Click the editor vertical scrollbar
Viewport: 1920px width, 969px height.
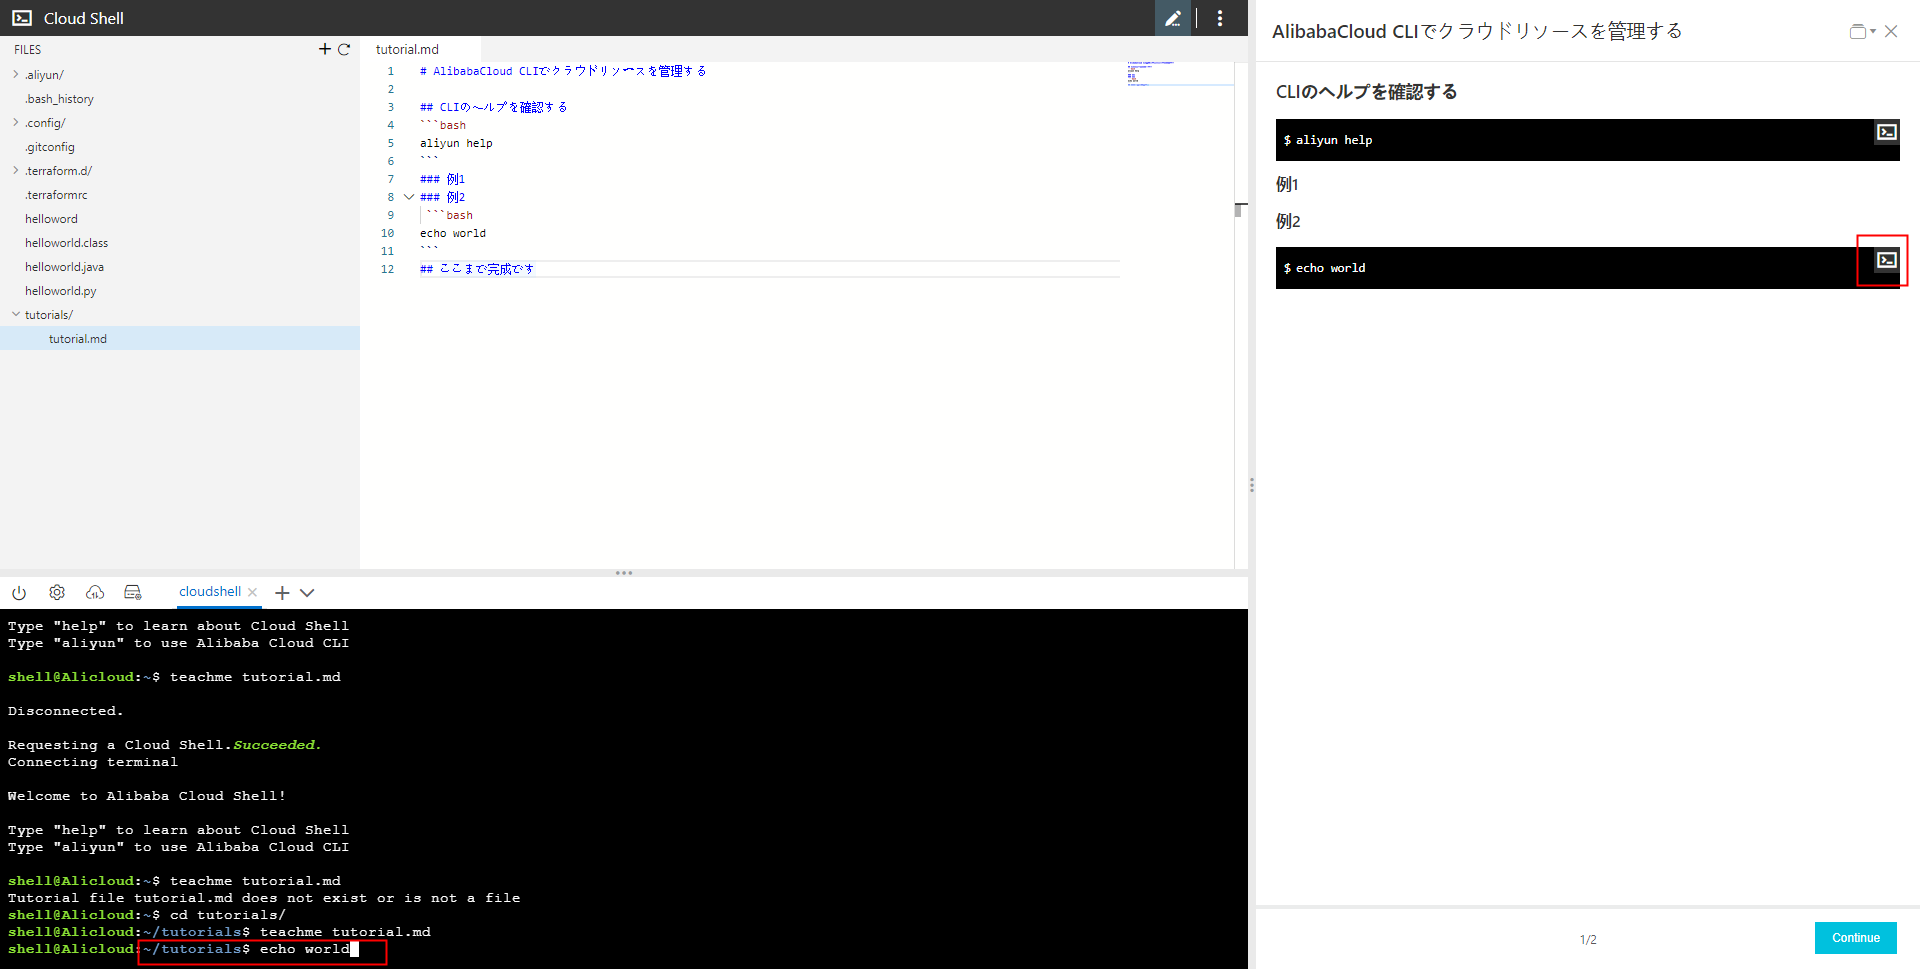[1240, 315]
